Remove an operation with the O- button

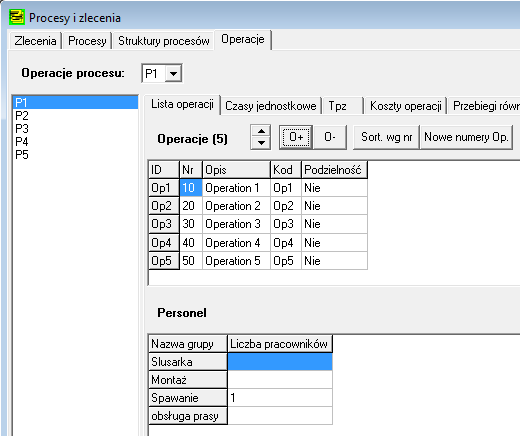point(330,137)
